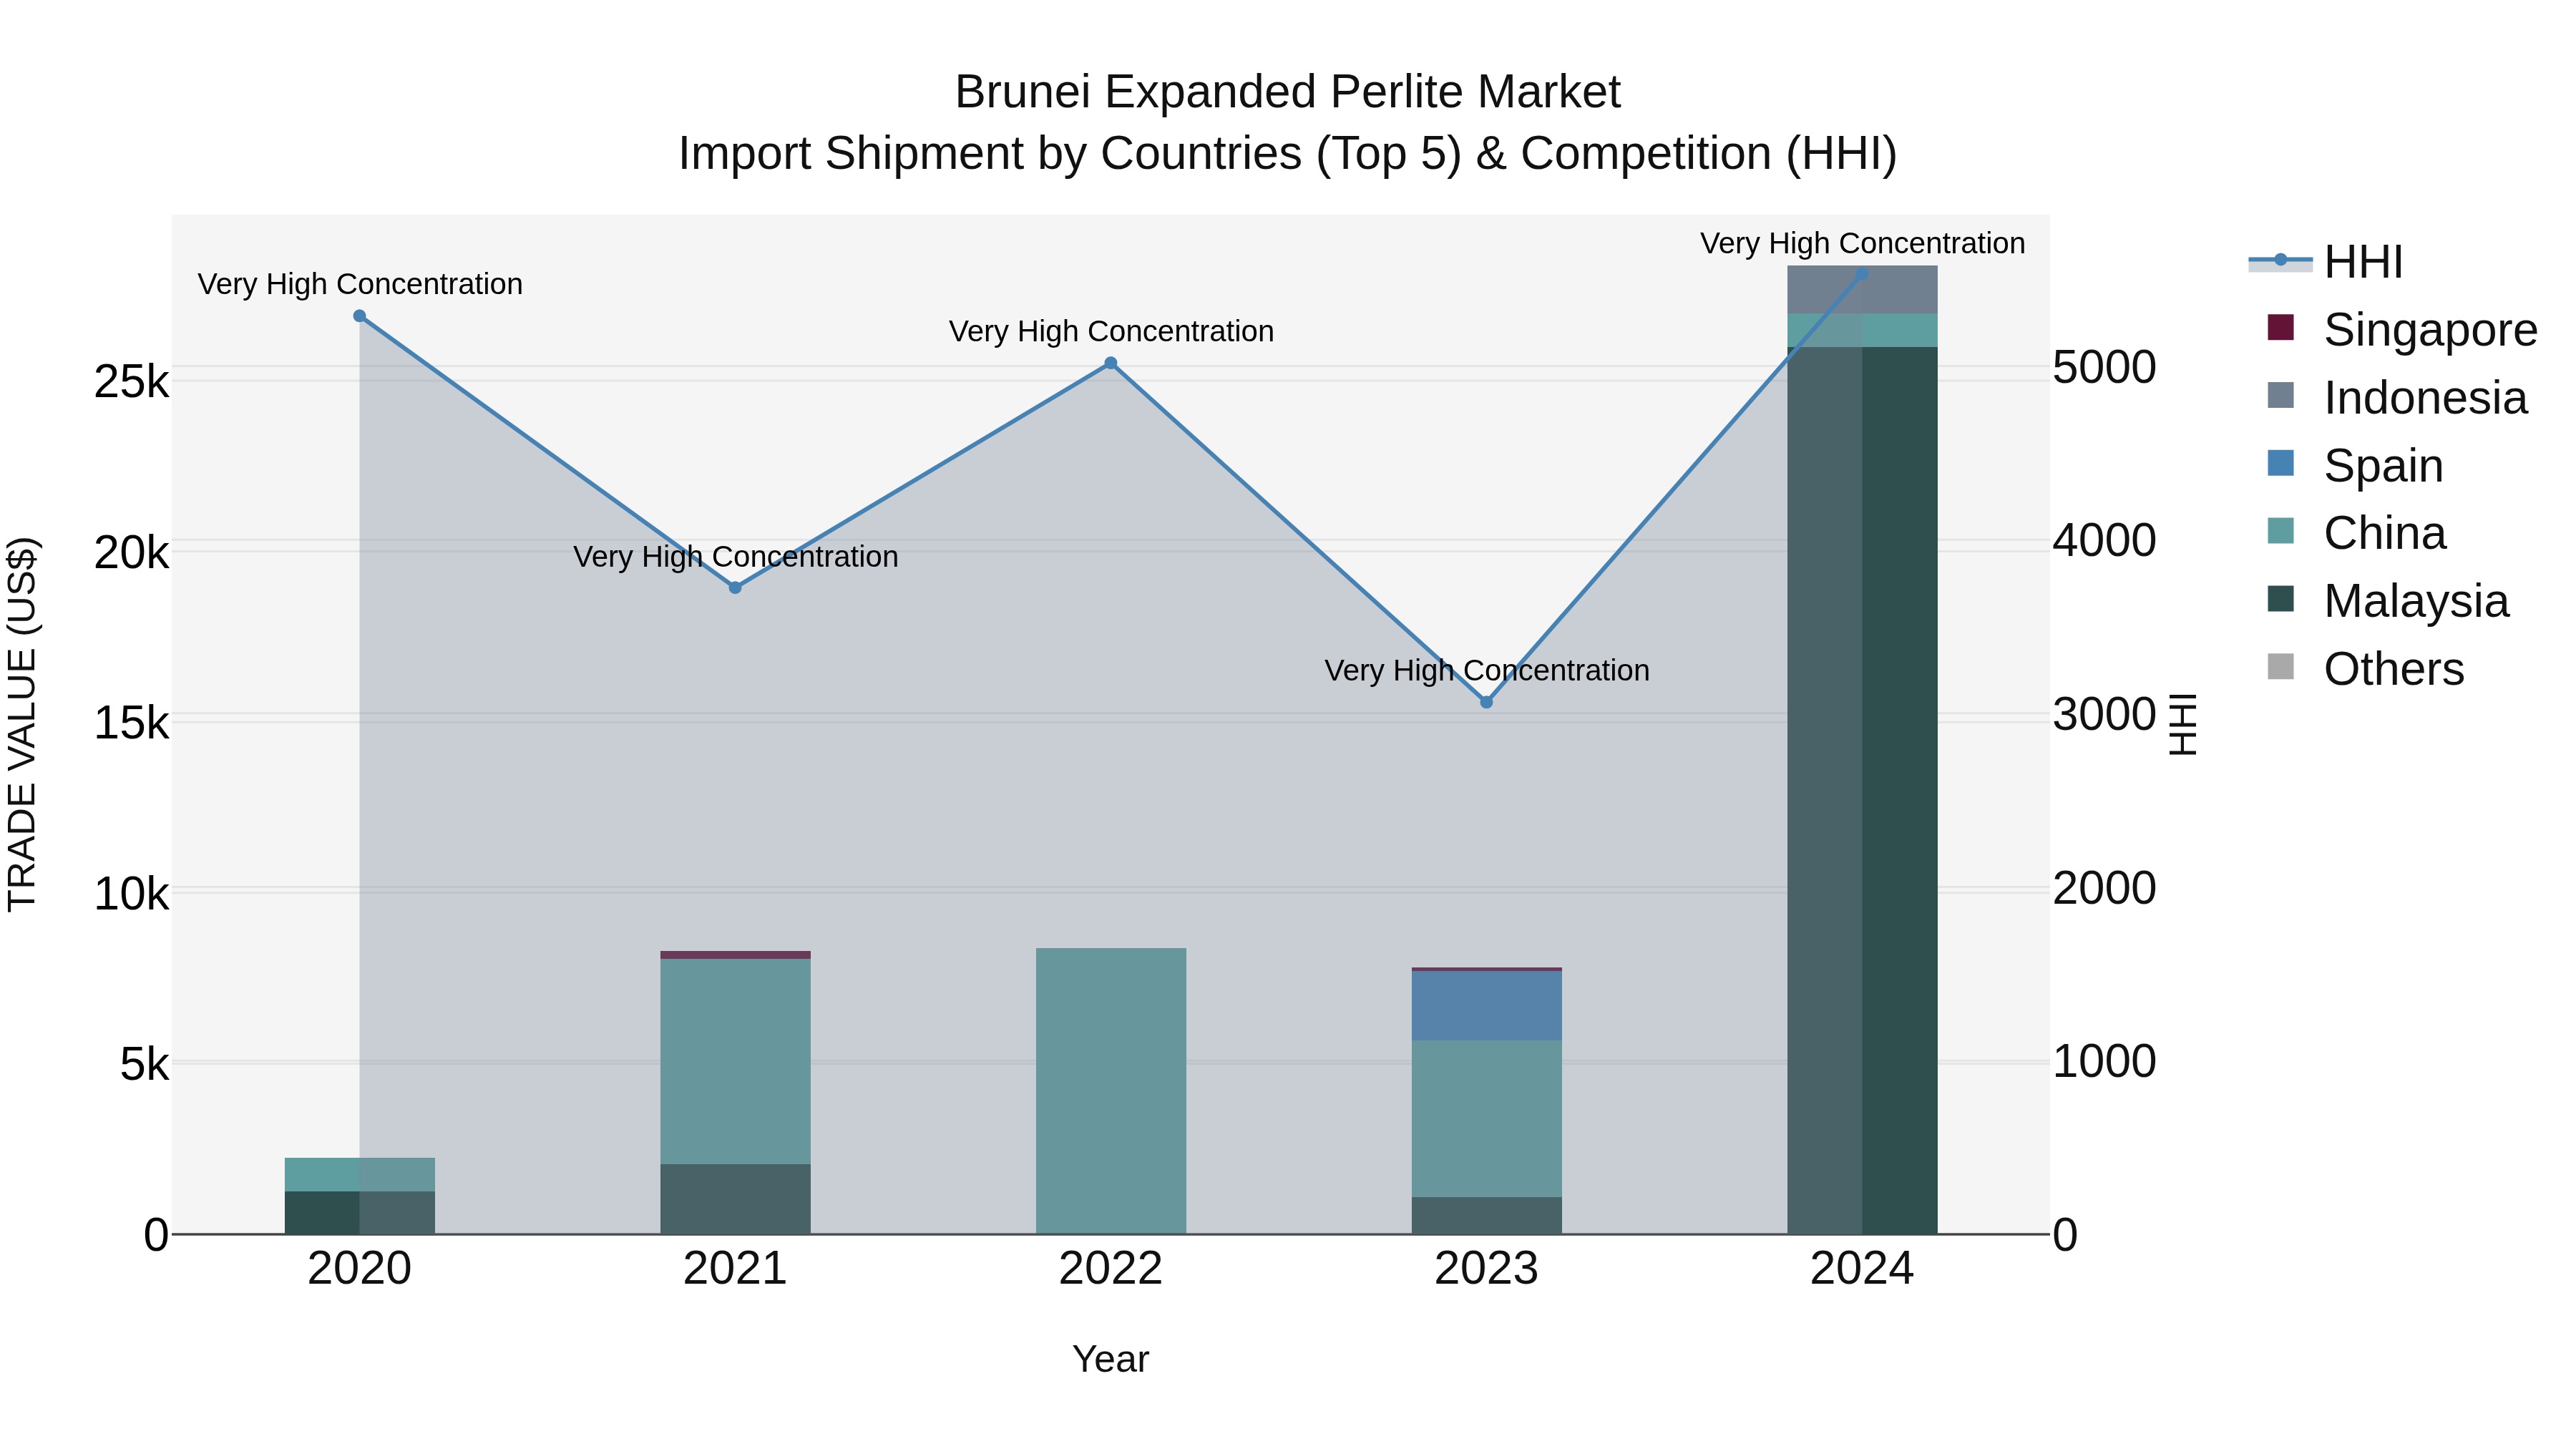This screenshot has width=2576, height=1449.
Task: Click the 1000 HHI axis tick
Action: coord(2104,1061)
